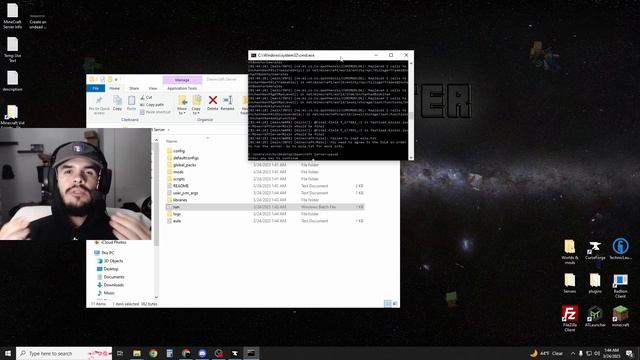Open the description desktop file
The width and height of the screenshot is (640, 360).
point(13,81)
